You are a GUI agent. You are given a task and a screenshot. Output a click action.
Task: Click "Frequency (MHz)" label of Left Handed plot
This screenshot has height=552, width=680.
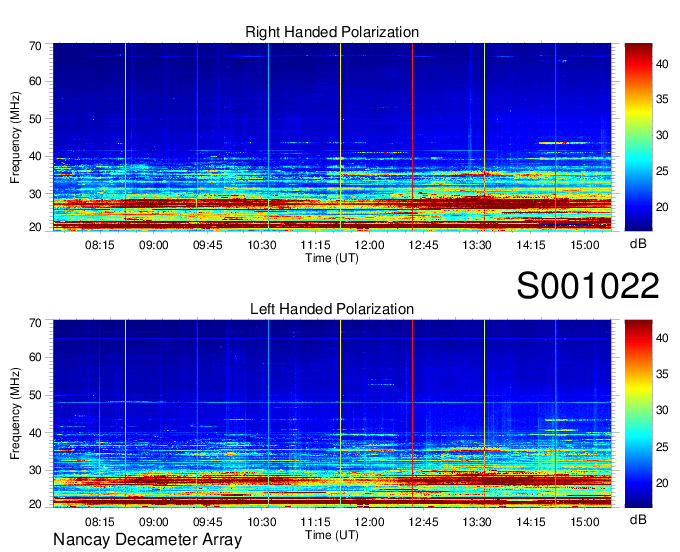(x=15, y=414)
